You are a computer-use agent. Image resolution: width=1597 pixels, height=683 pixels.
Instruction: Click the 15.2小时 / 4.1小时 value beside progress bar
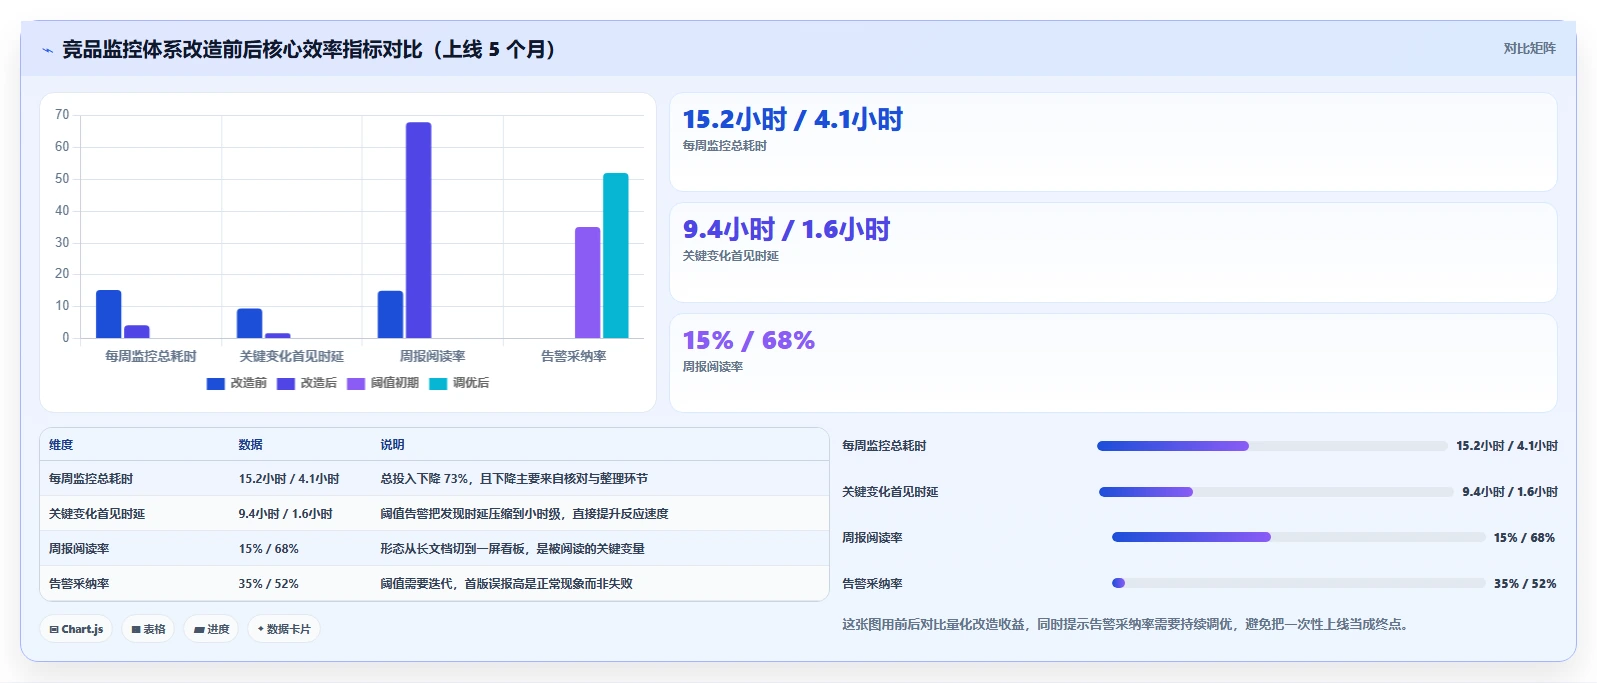pos(1507,446)
